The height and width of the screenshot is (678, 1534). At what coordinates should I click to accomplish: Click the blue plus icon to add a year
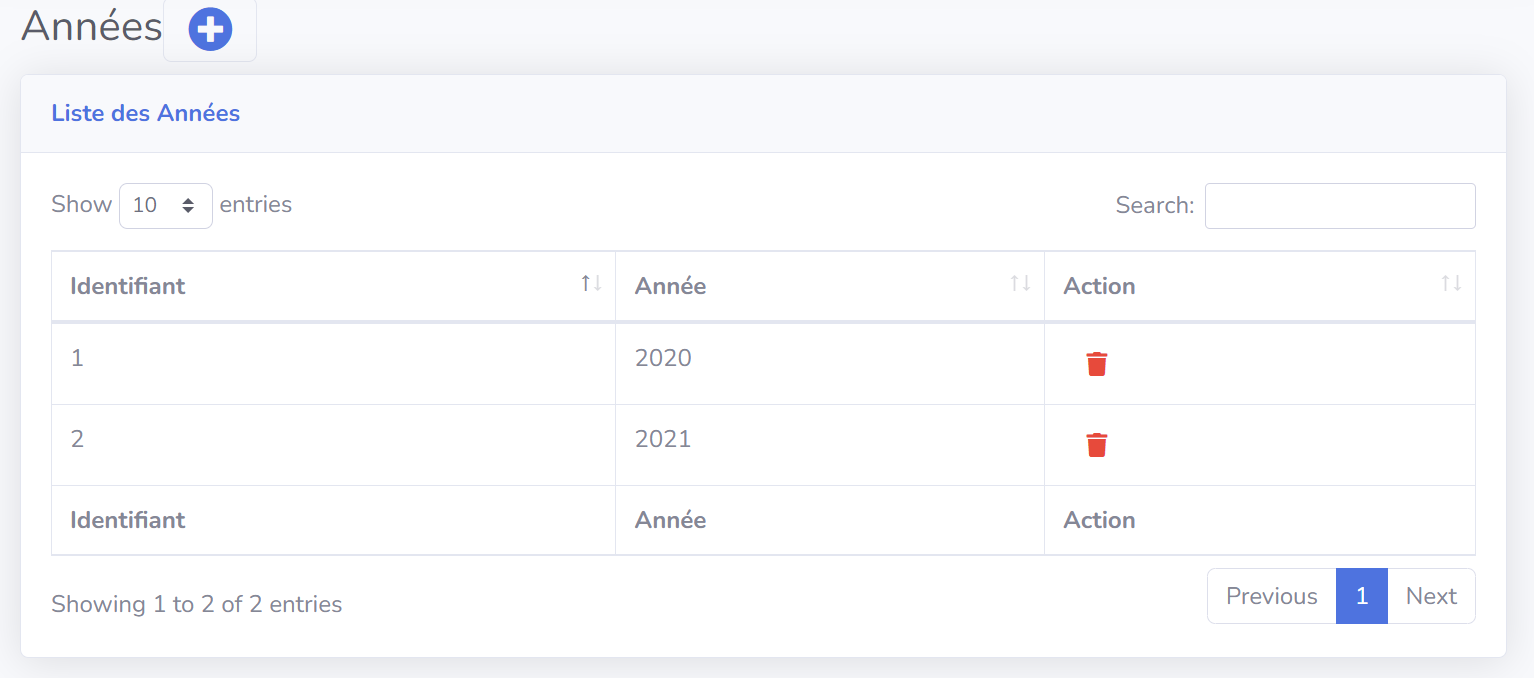(x=209, y=29)
